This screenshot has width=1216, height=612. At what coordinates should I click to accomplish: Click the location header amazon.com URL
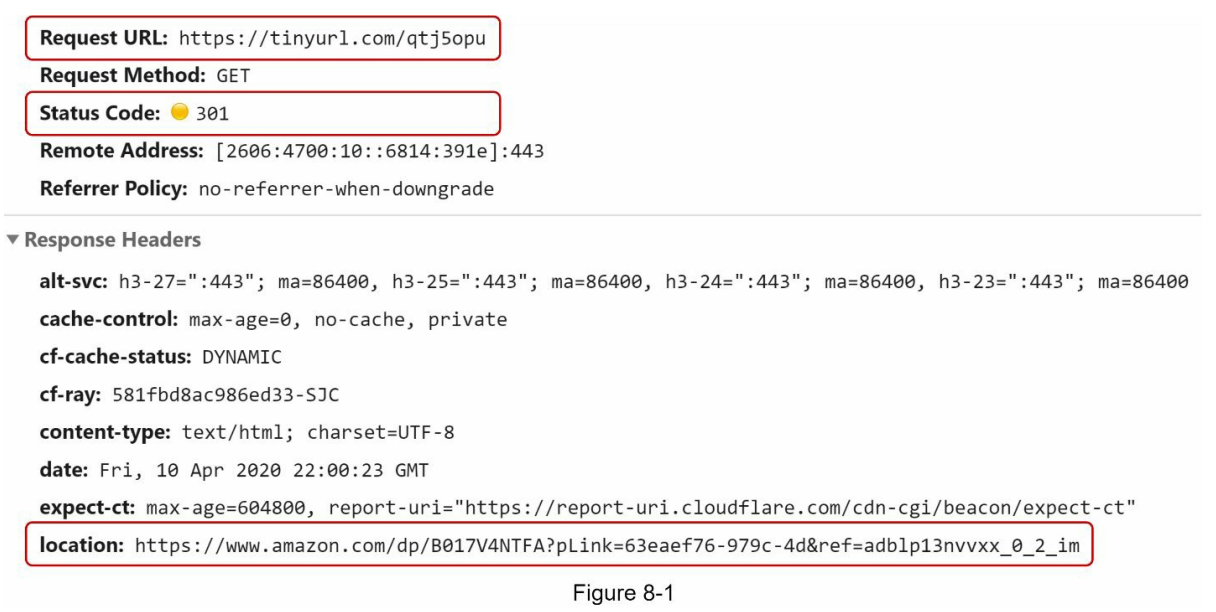607,547
